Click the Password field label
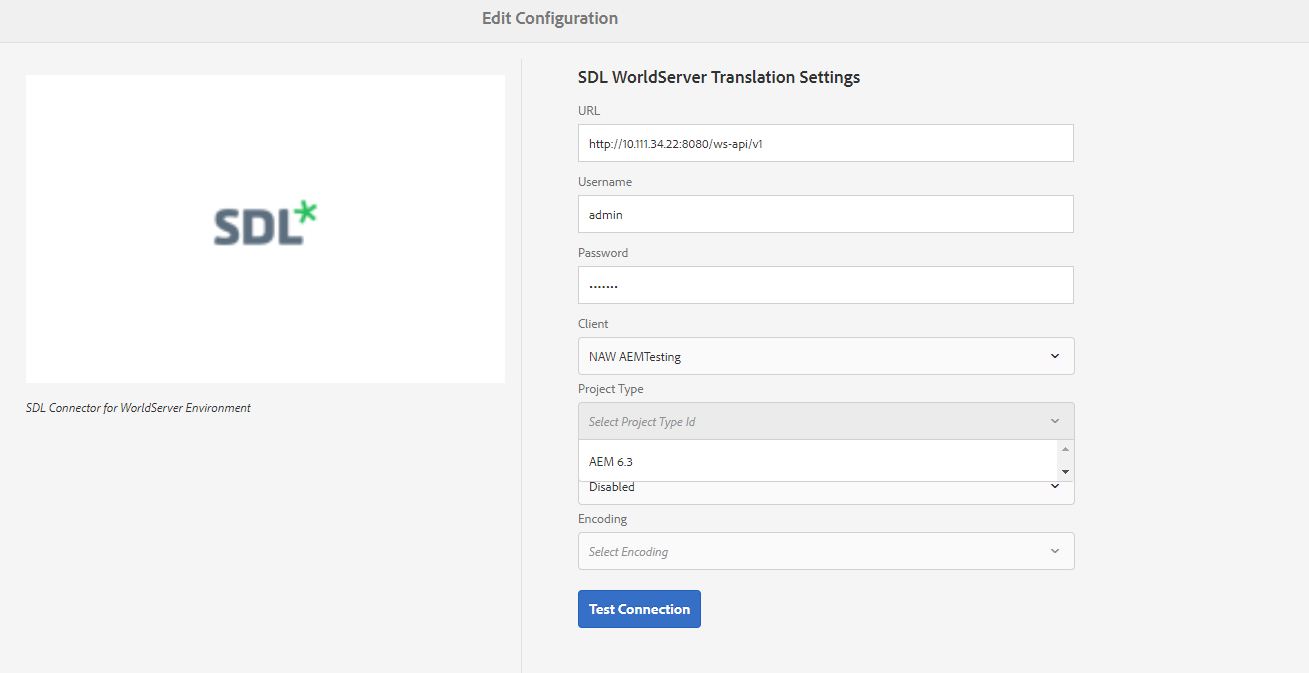Screen dimensions: 1309x673 603,253
